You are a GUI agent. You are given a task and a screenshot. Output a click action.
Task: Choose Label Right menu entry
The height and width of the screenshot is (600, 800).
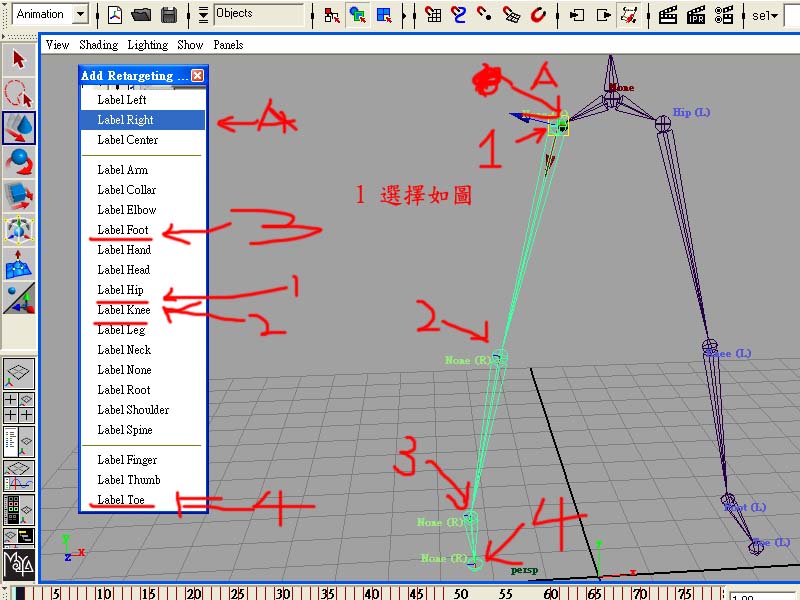tap(143, 120)
